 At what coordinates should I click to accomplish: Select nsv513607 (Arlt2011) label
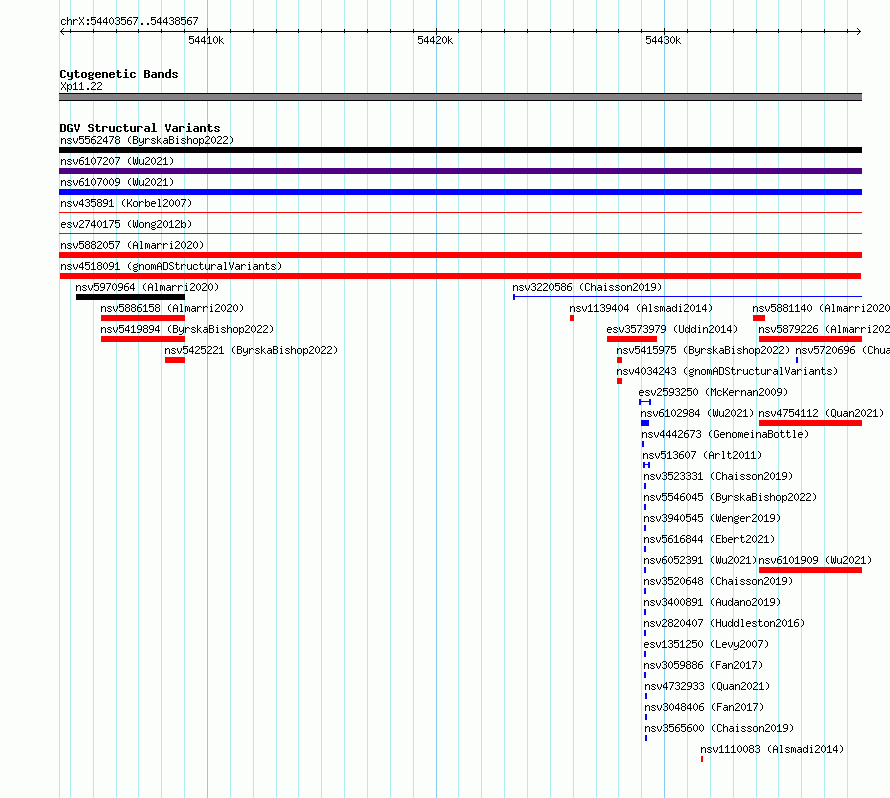click(702, 455)
